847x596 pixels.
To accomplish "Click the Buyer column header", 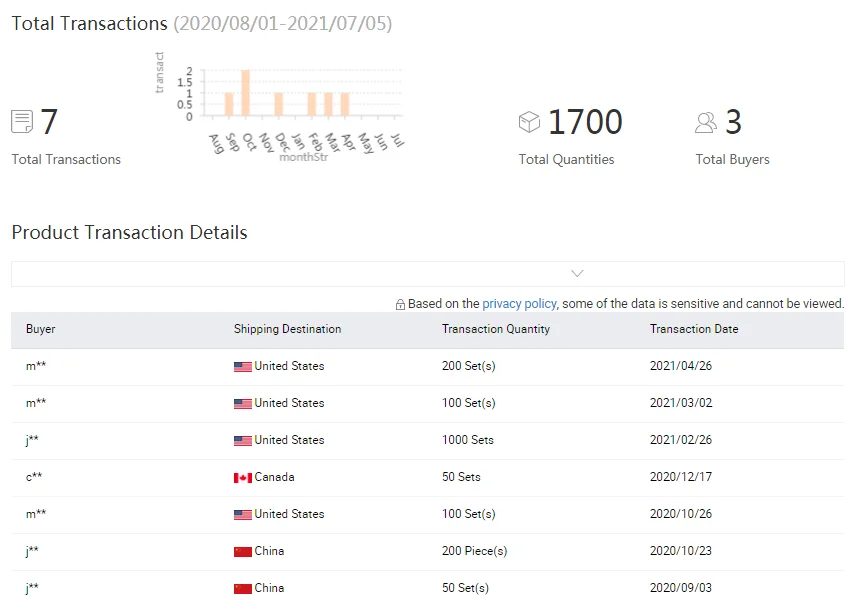I will (41, 329).
